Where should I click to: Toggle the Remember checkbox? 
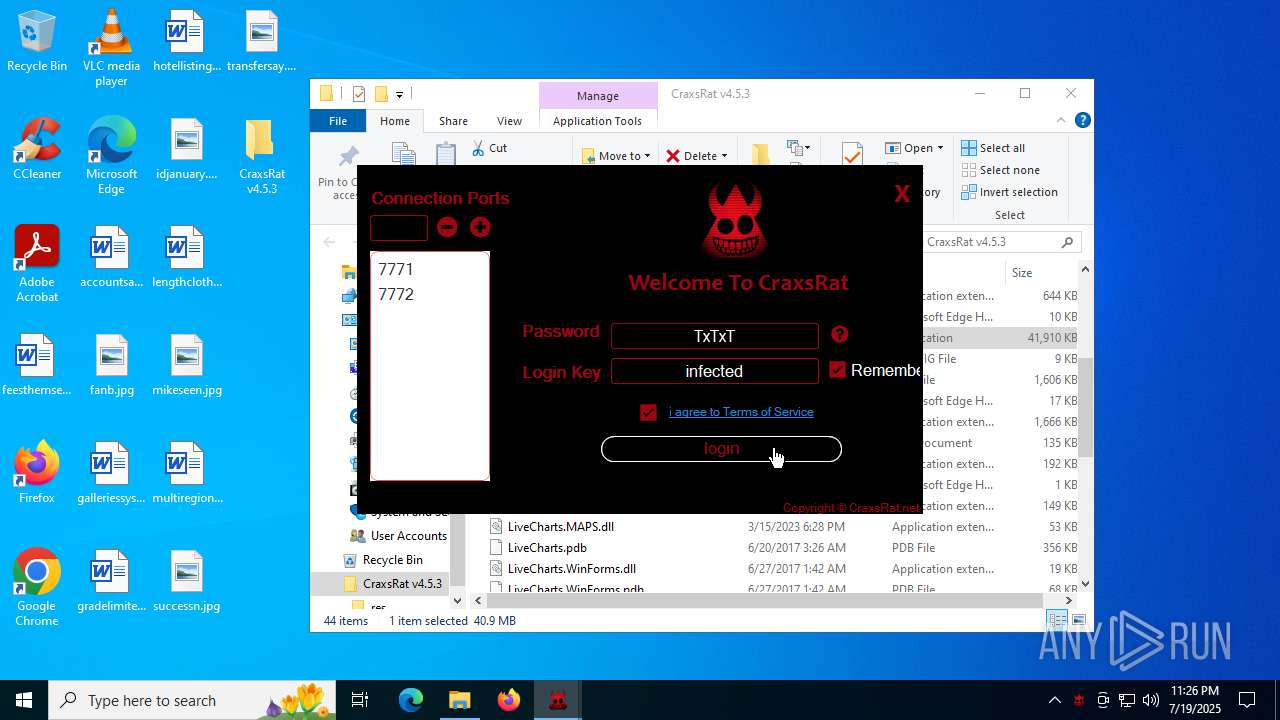838,370
